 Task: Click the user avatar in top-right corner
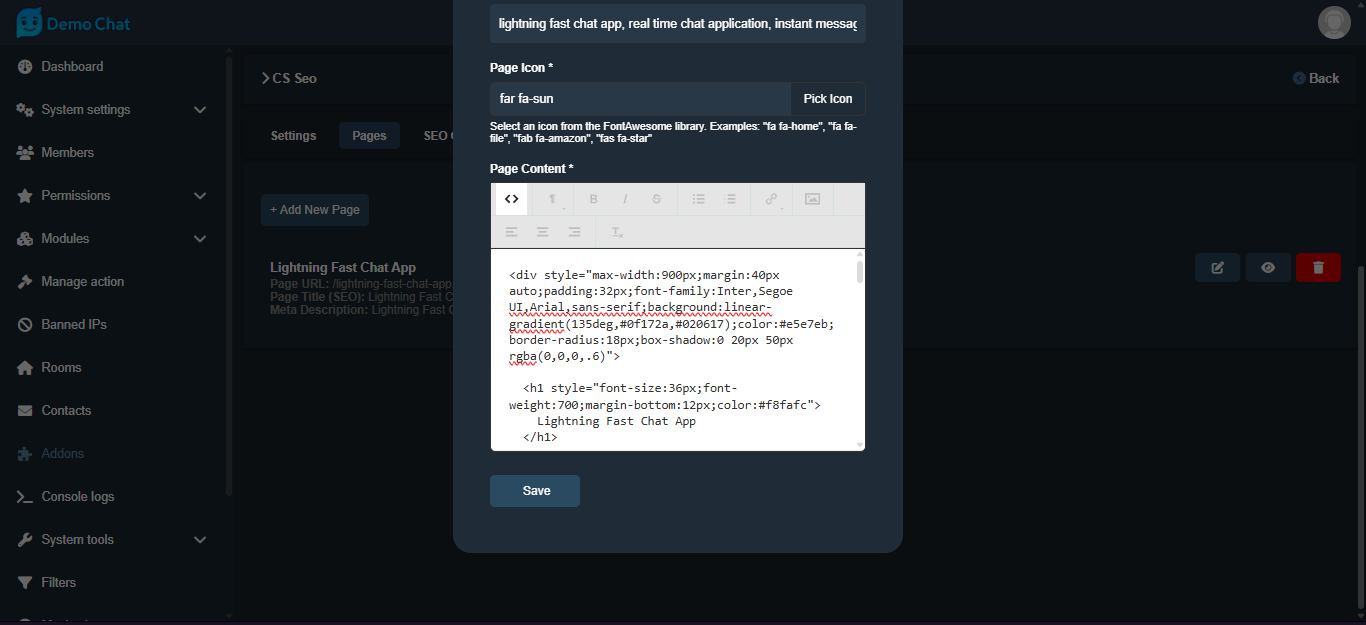(1334, 22)
